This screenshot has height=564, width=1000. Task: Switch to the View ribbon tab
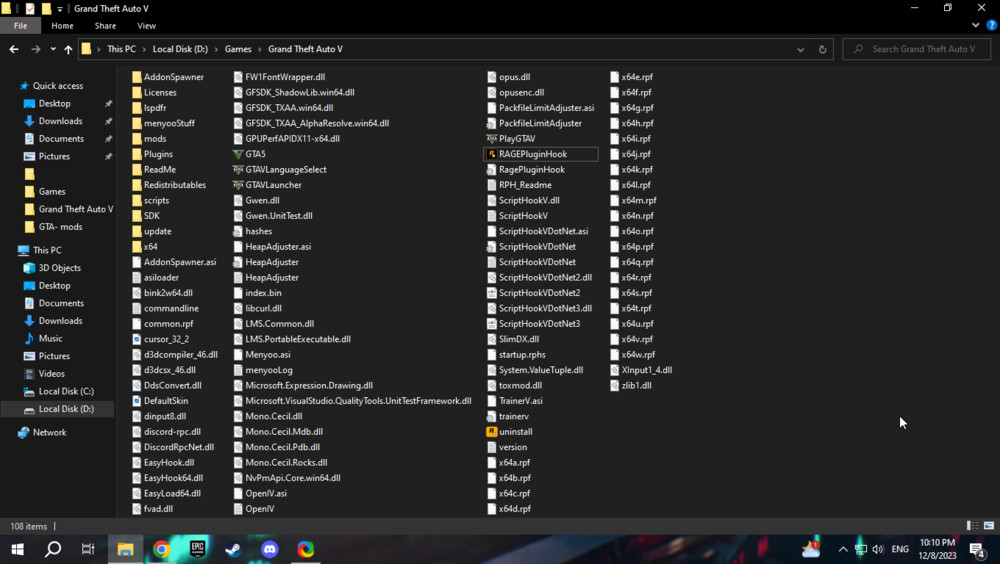click(x=146, y=26)
